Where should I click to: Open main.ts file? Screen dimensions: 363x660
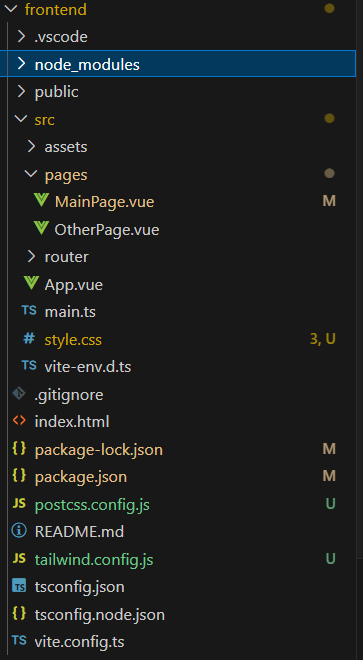(x=70, y=312)
